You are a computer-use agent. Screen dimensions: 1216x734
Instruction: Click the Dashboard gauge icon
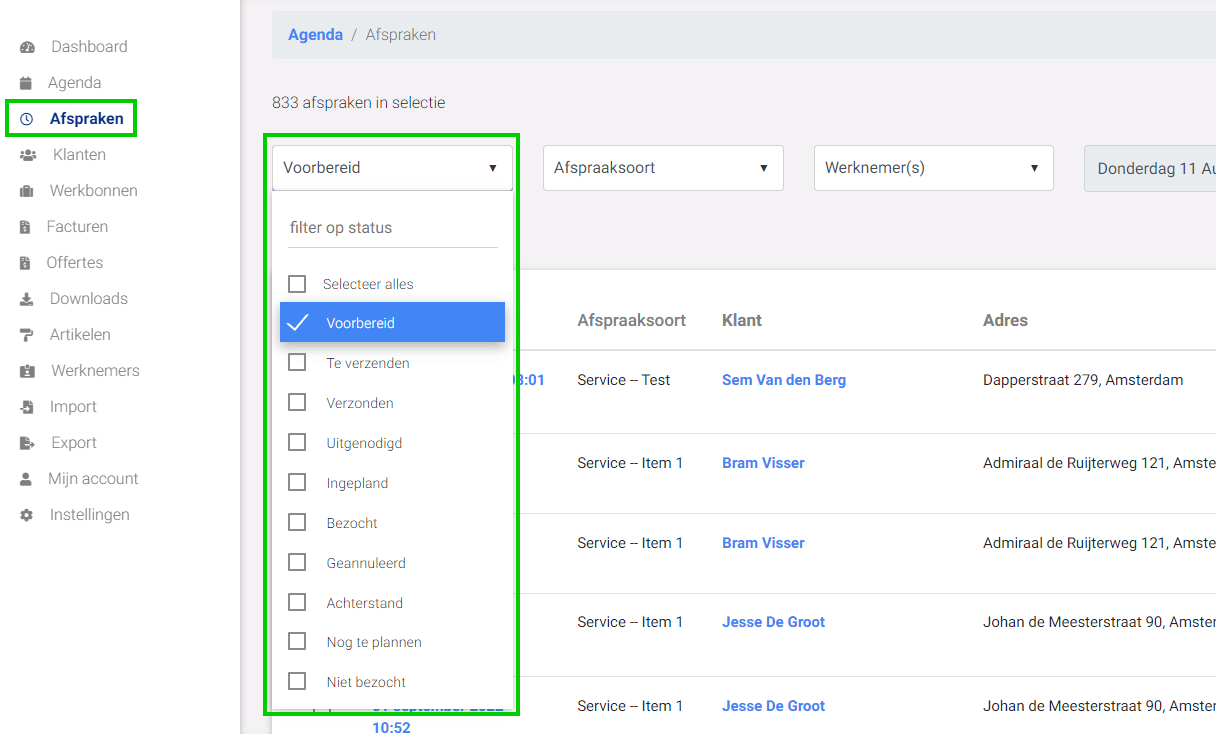coord(27,47)
